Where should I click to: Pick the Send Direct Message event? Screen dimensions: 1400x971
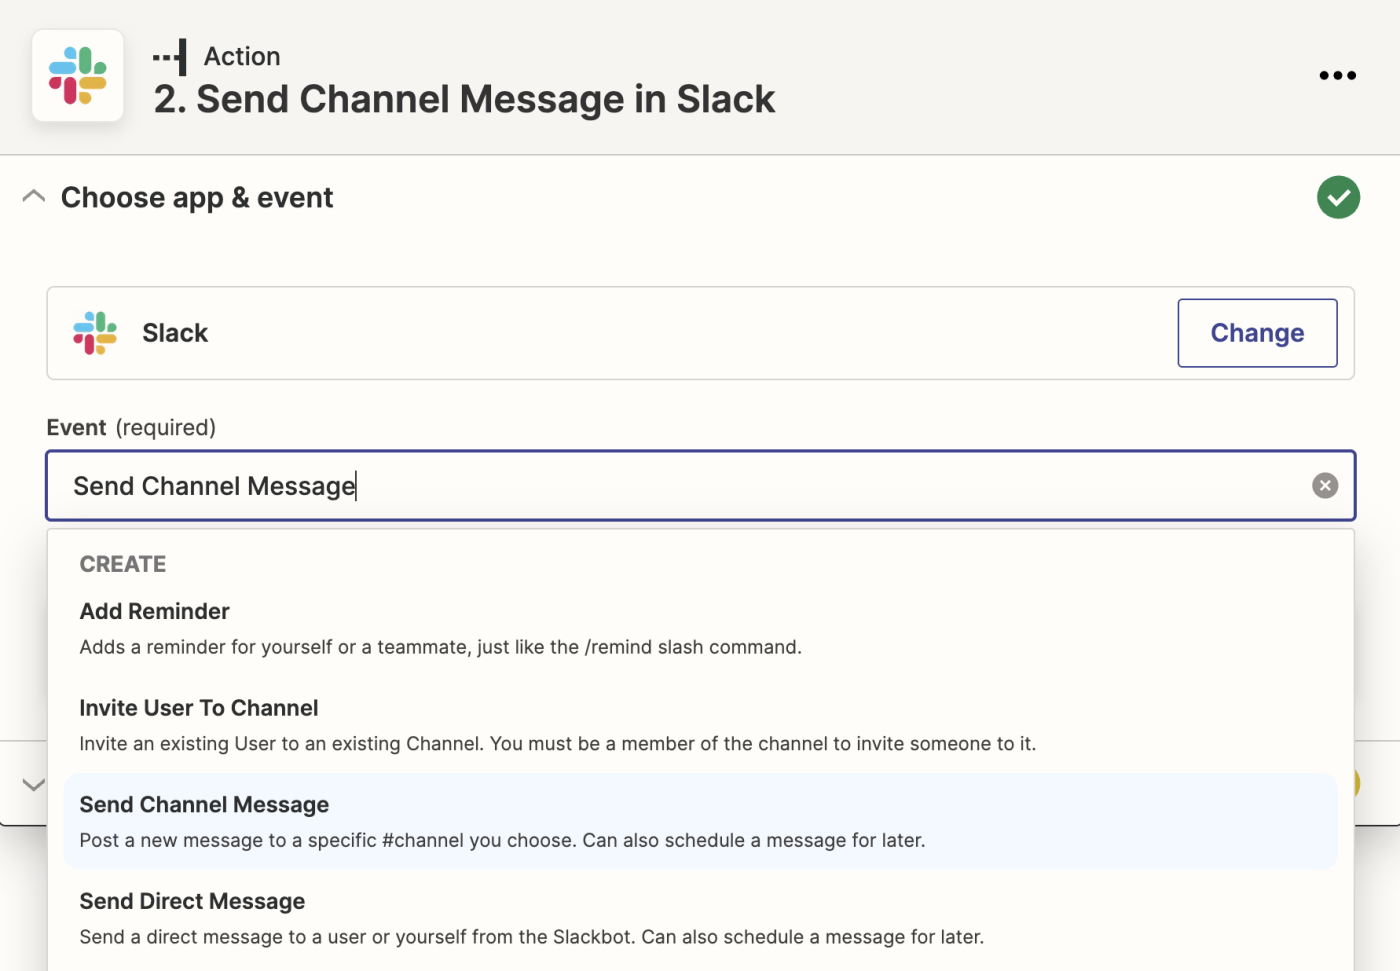click(x=192, y=901)
